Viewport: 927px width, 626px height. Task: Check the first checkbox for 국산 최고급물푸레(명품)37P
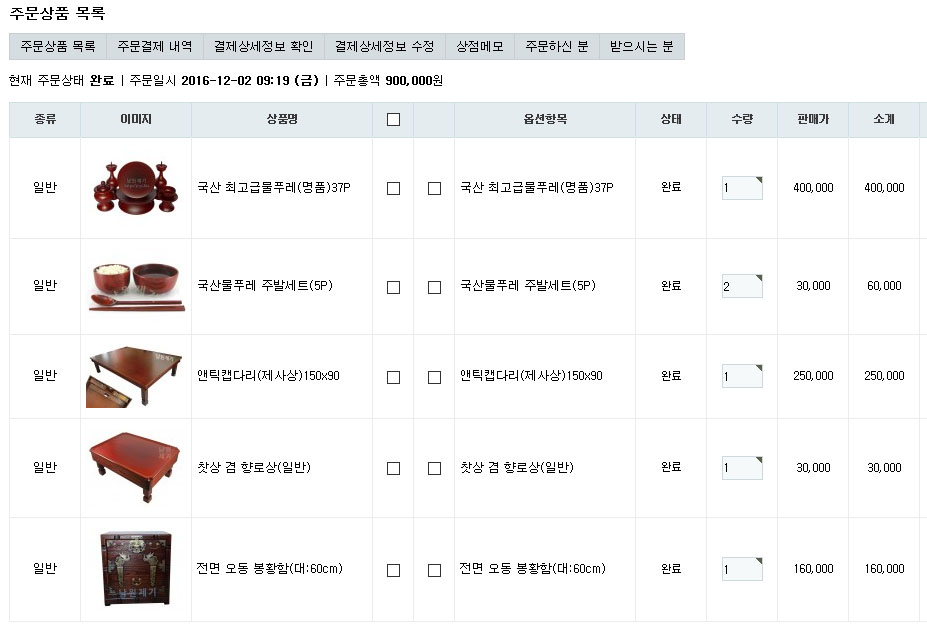[393, 188]
